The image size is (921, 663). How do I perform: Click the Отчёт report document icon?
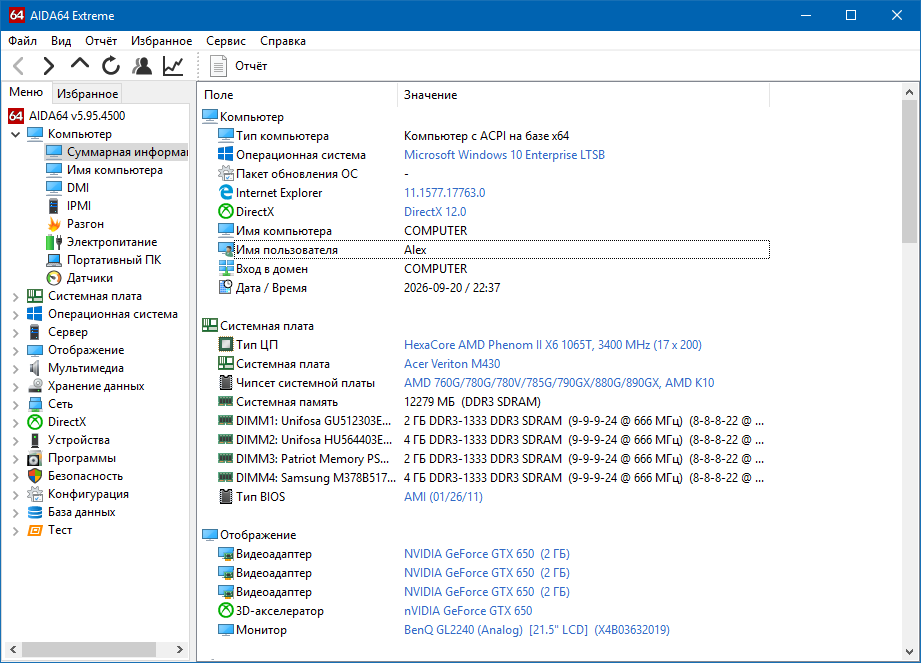(219, 66)
